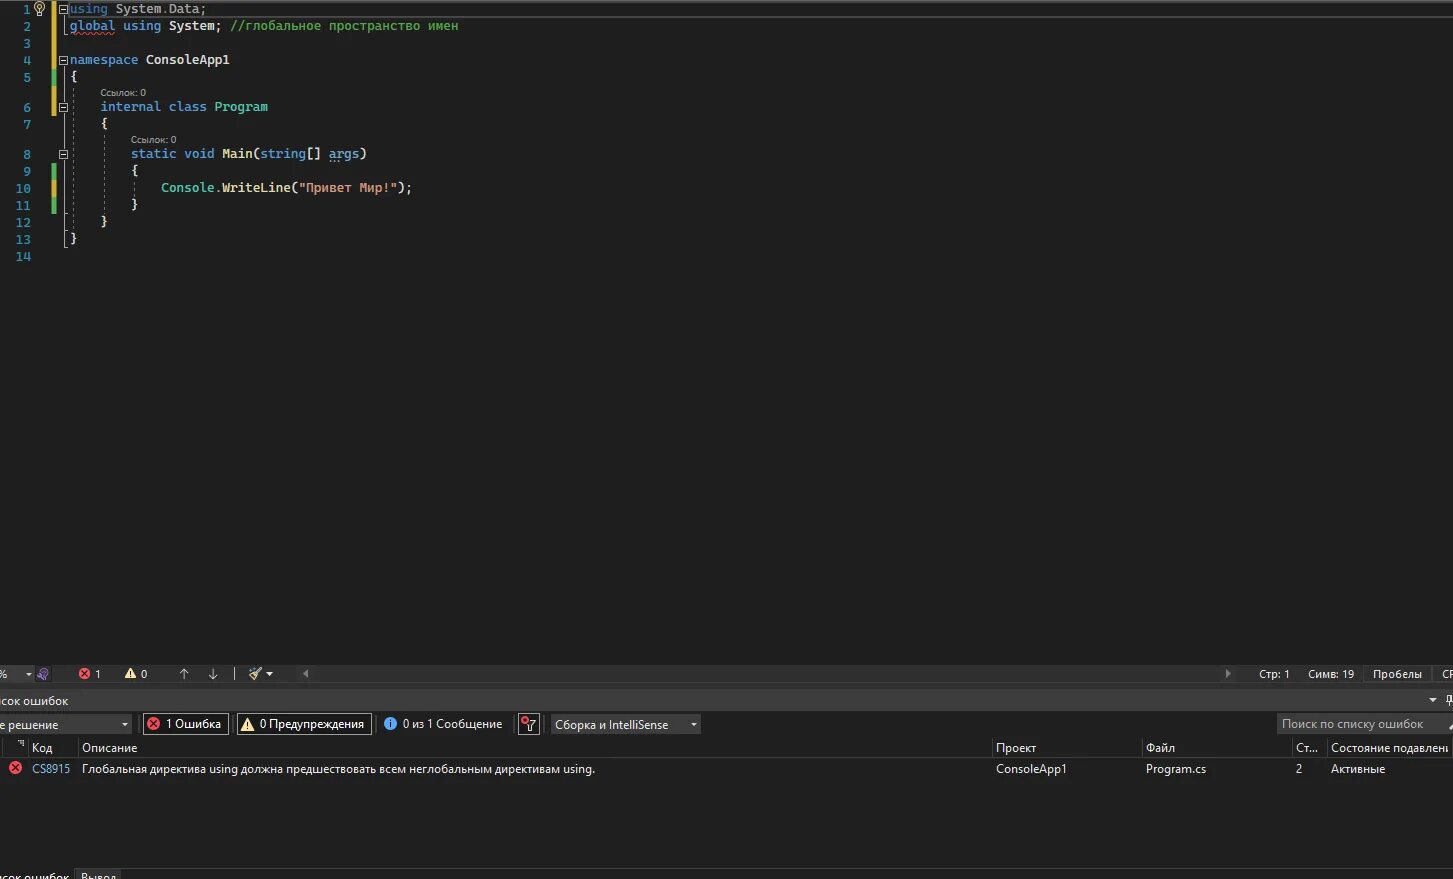
Task: Collapse the using directives block at line 1
Action: [x=63, y=9]
